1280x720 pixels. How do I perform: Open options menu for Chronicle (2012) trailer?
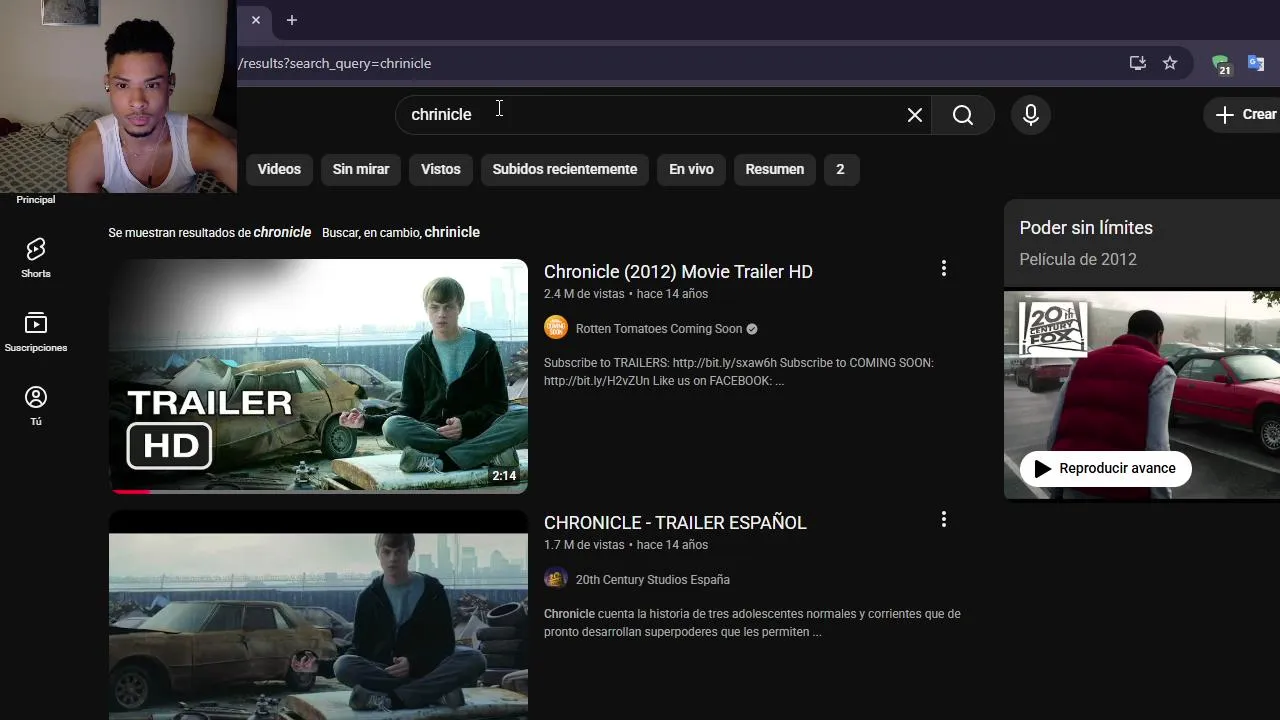click(x=943, y=269)
